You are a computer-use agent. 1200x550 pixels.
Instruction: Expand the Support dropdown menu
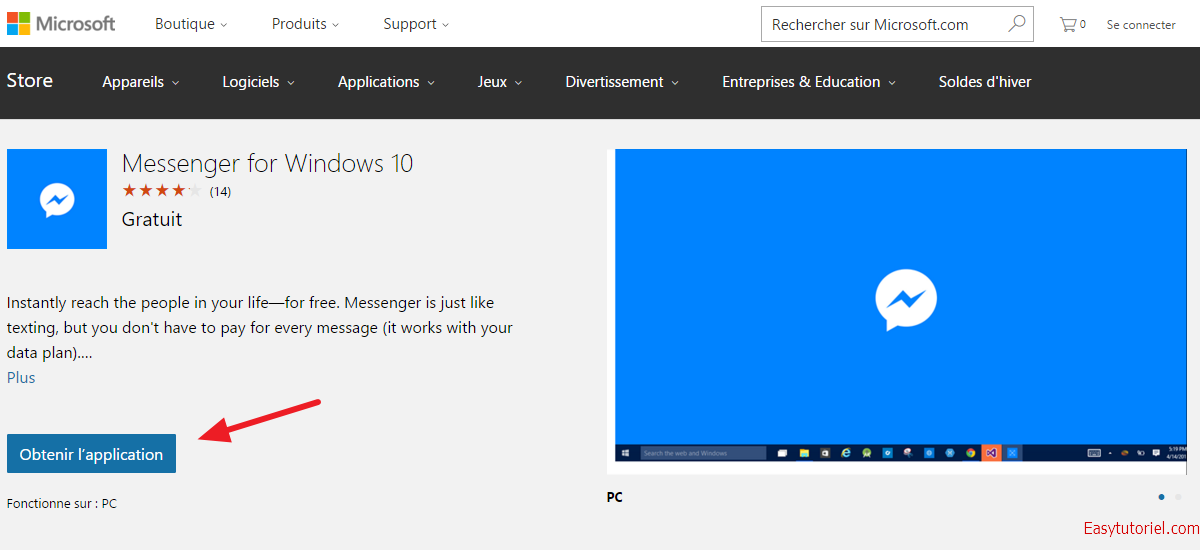(416, 24)
